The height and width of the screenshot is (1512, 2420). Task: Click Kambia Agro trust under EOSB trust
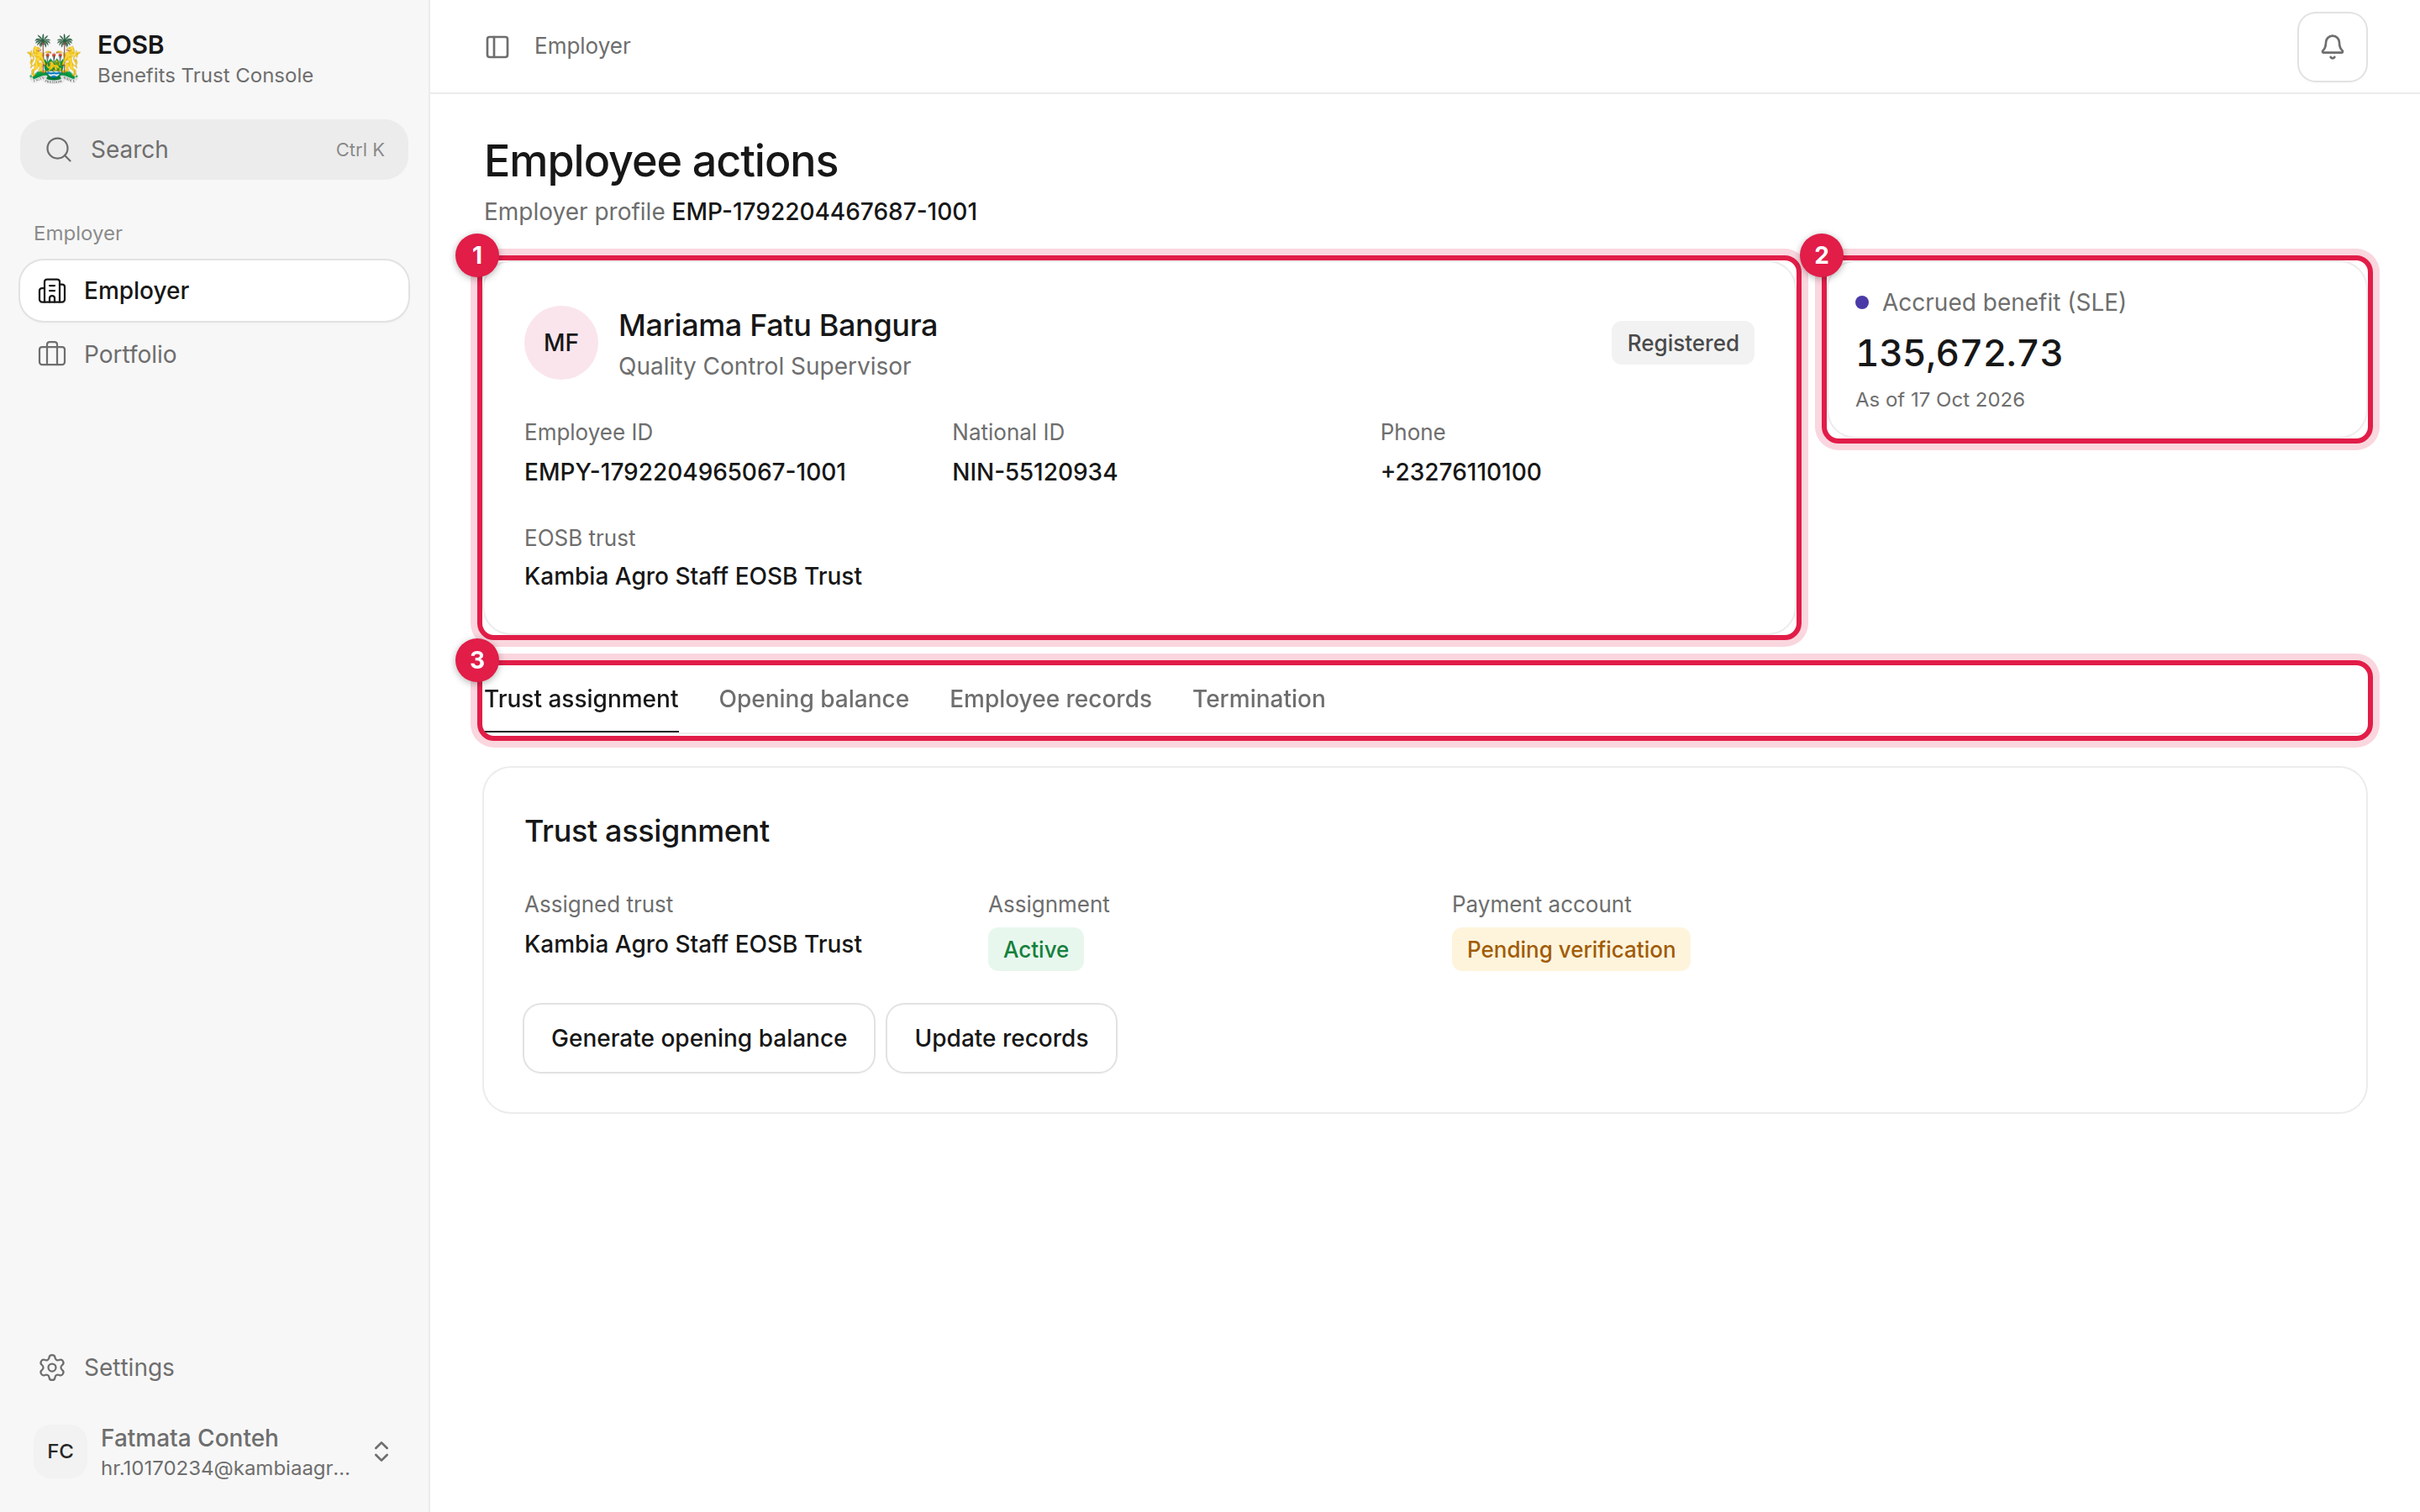pyautogui.click(x=692, y=576)
